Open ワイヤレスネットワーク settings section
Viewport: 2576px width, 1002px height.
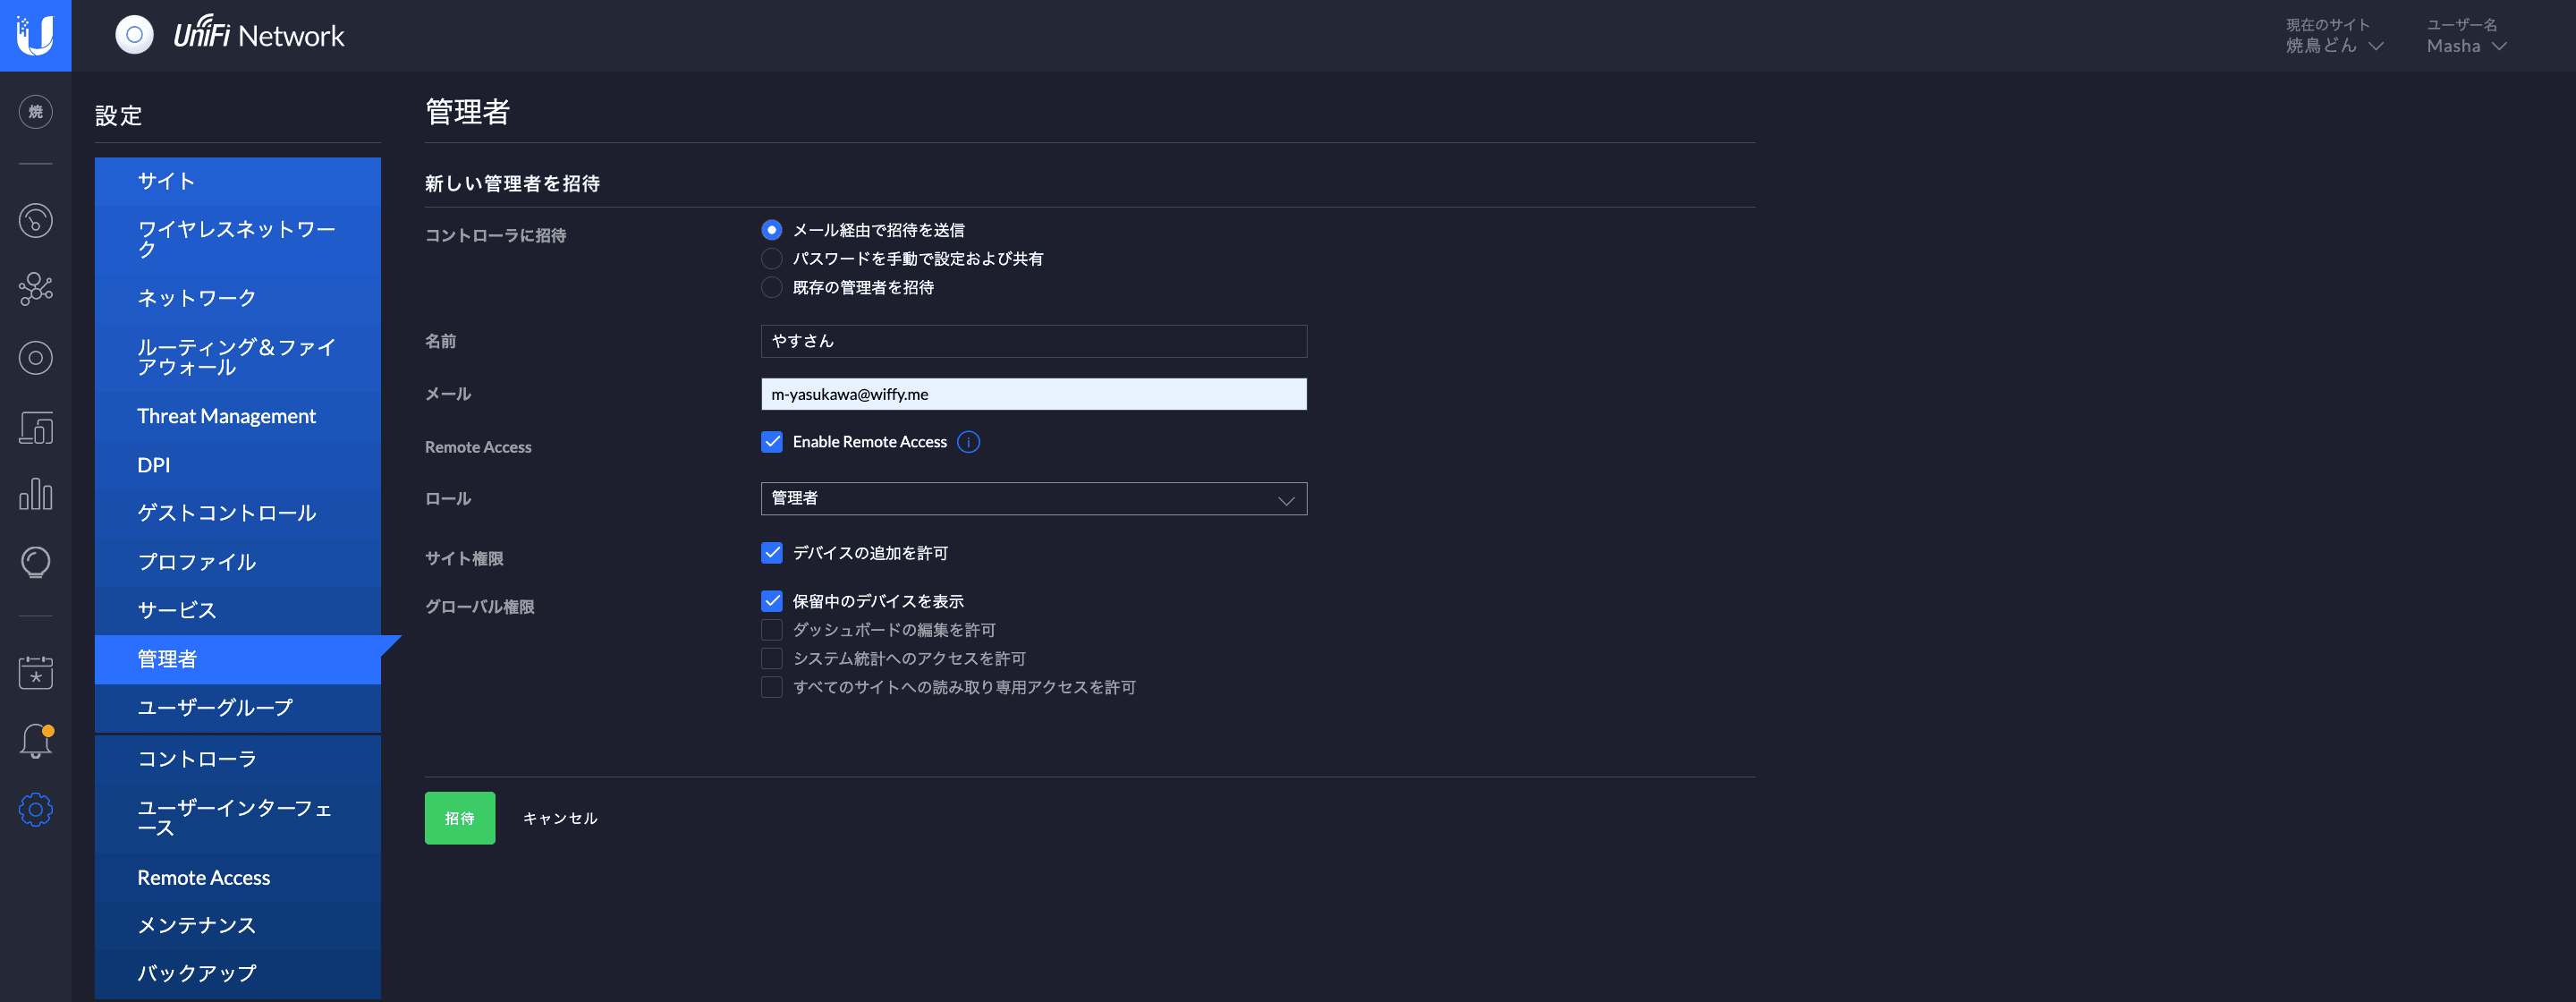pyautogui.click(x=238, y=240)
